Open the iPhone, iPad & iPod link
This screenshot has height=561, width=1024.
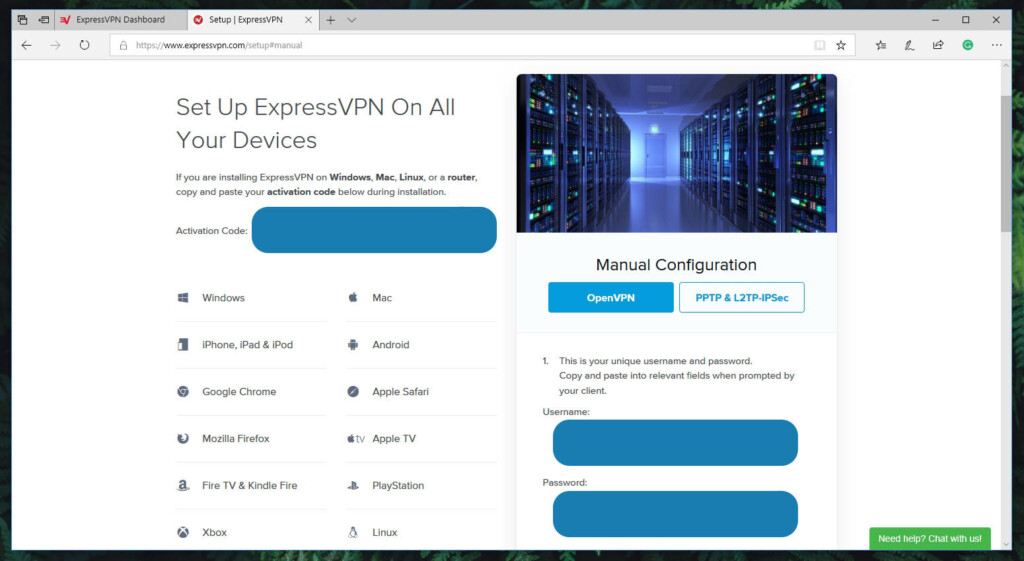248,344
